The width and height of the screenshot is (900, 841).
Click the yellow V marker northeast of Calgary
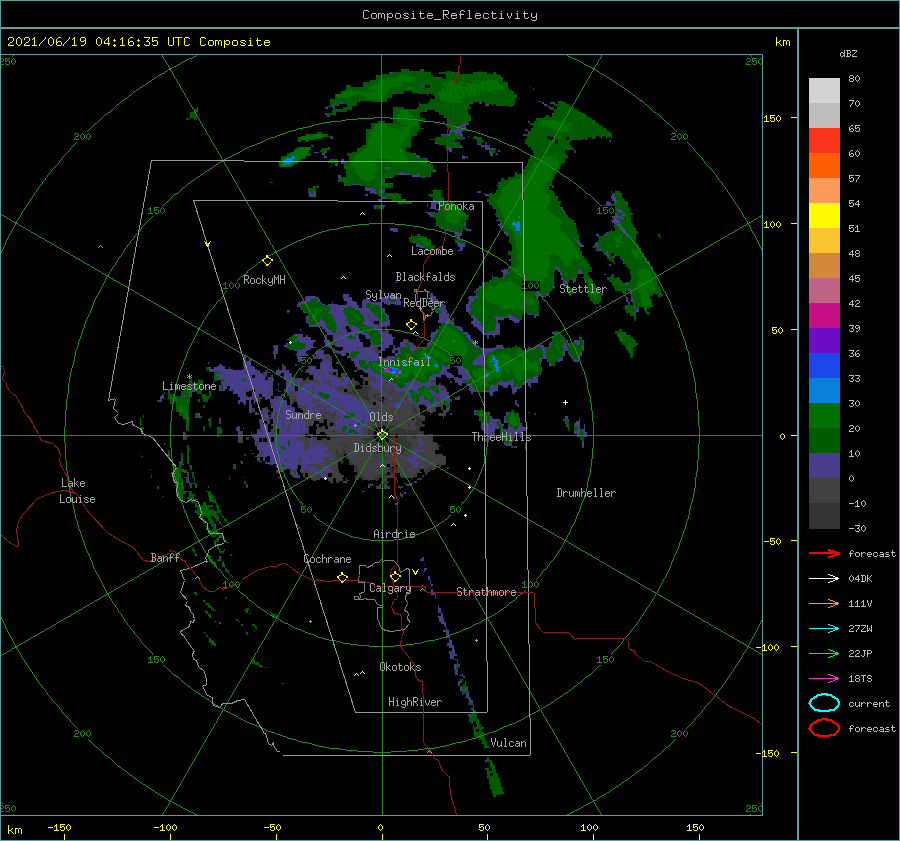coord(415,572)
